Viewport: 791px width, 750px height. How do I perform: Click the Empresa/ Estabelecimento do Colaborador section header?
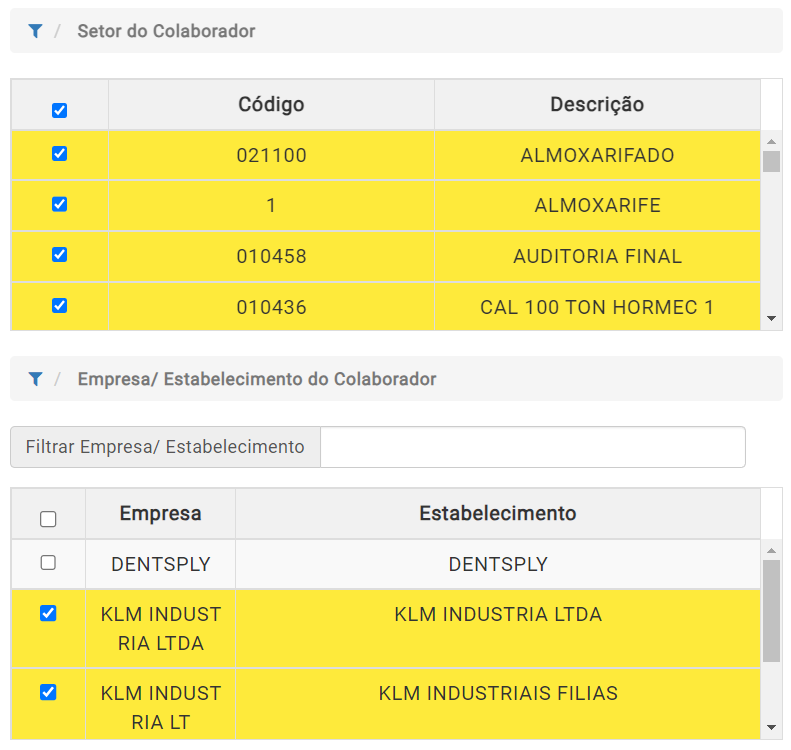point(257,379)
